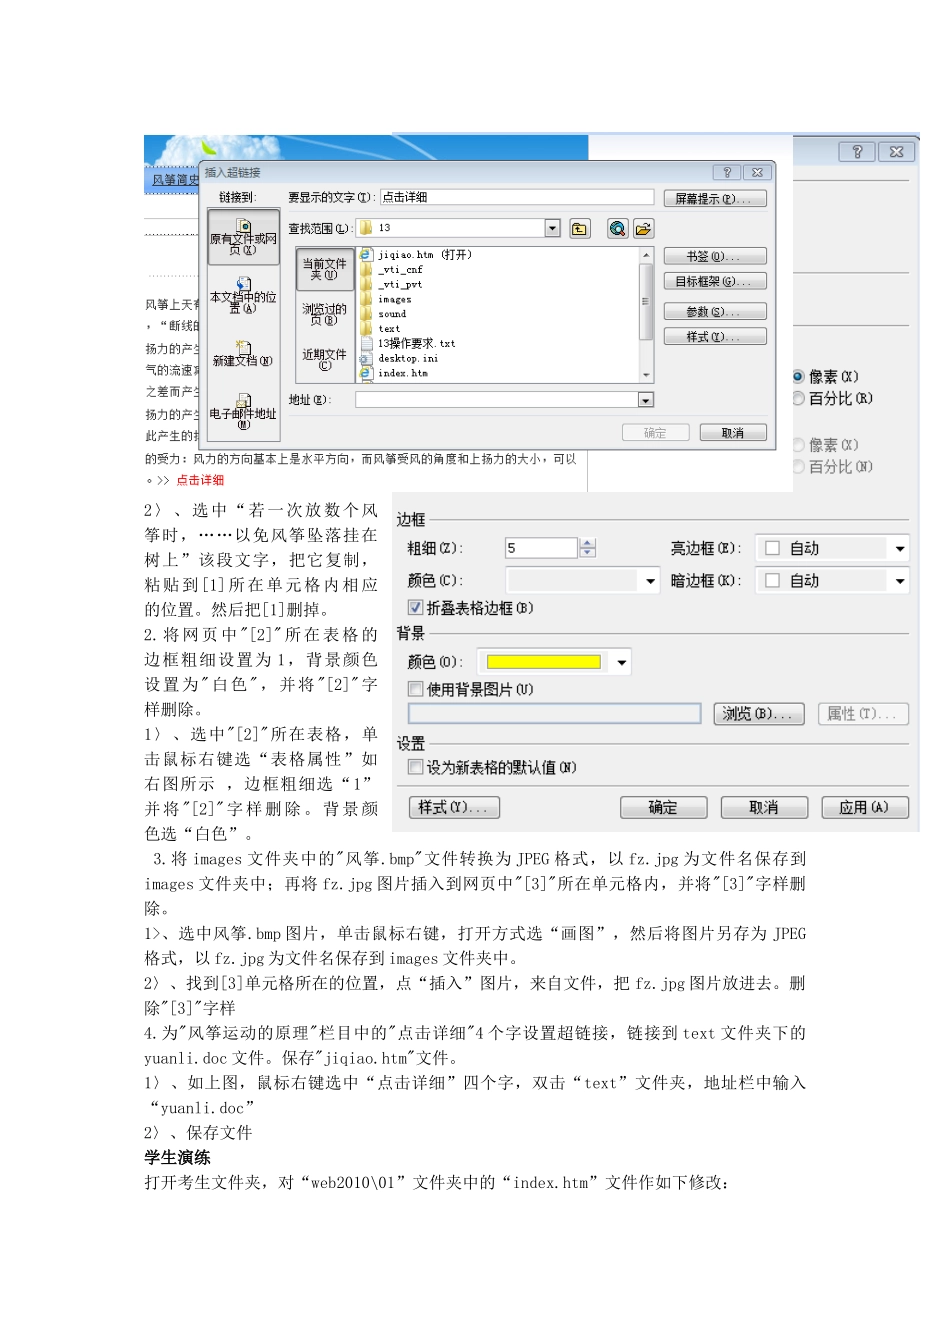This screenshot has height=1344, width=950.
Task: Open background 颜色(O) dropdown arrow
Action: pos(622,662)
